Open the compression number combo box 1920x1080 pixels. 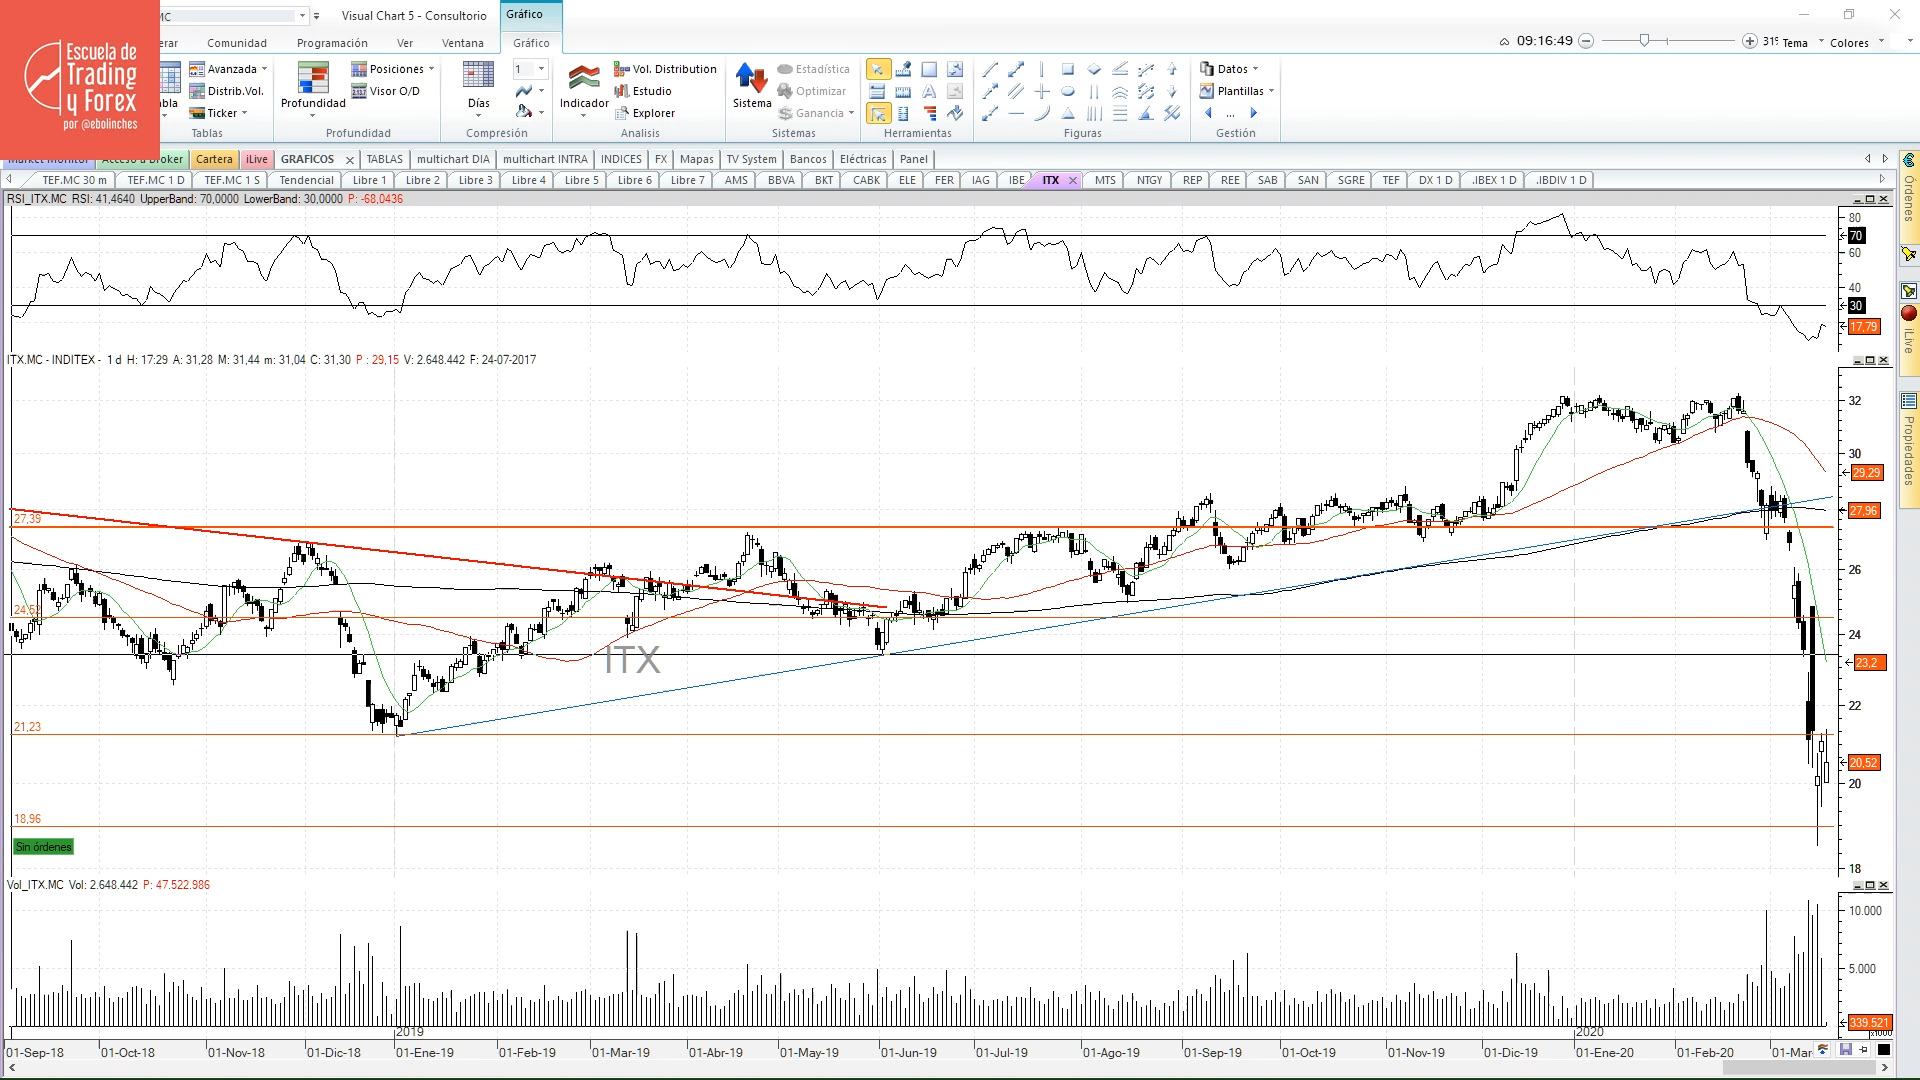pos(530,69)
